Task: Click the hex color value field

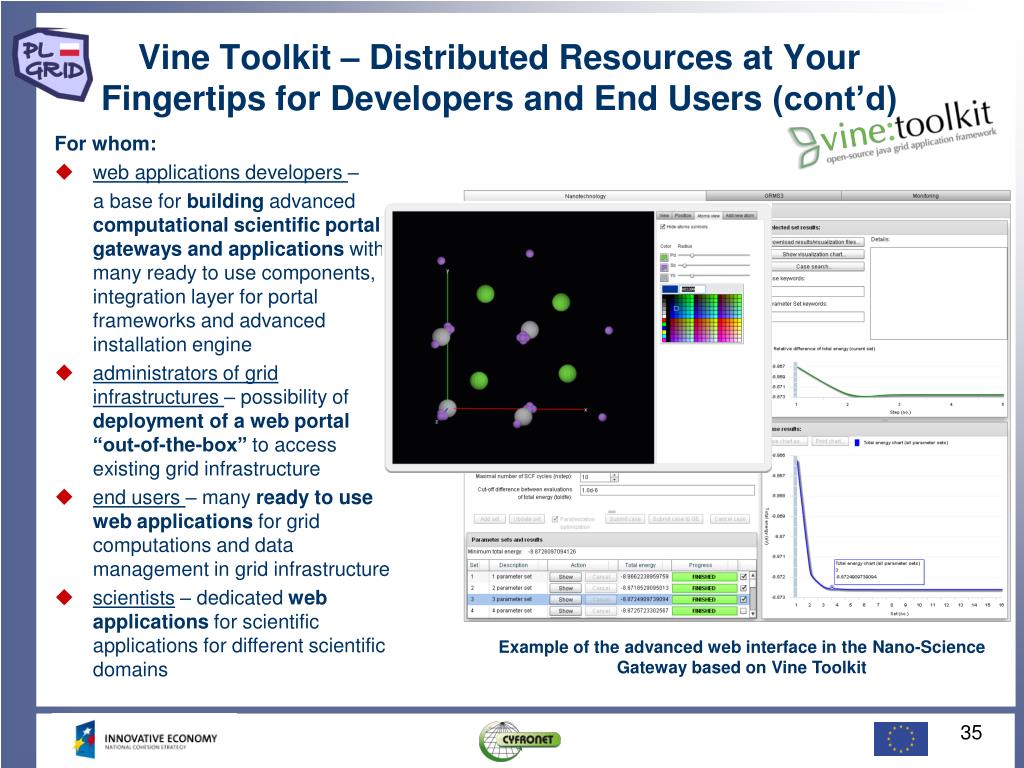Action: point(693,289)
